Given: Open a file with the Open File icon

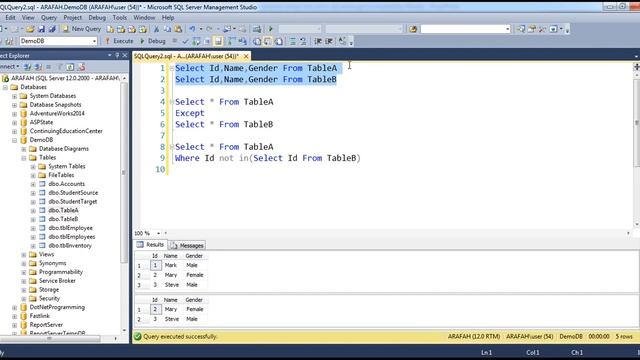Looking at the screenshot, I should coord(30,29).
